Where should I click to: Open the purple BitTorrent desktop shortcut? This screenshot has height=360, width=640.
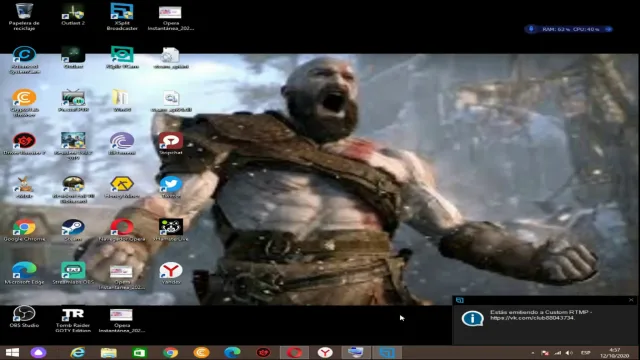pyautogui.click(x=122, y=144)
